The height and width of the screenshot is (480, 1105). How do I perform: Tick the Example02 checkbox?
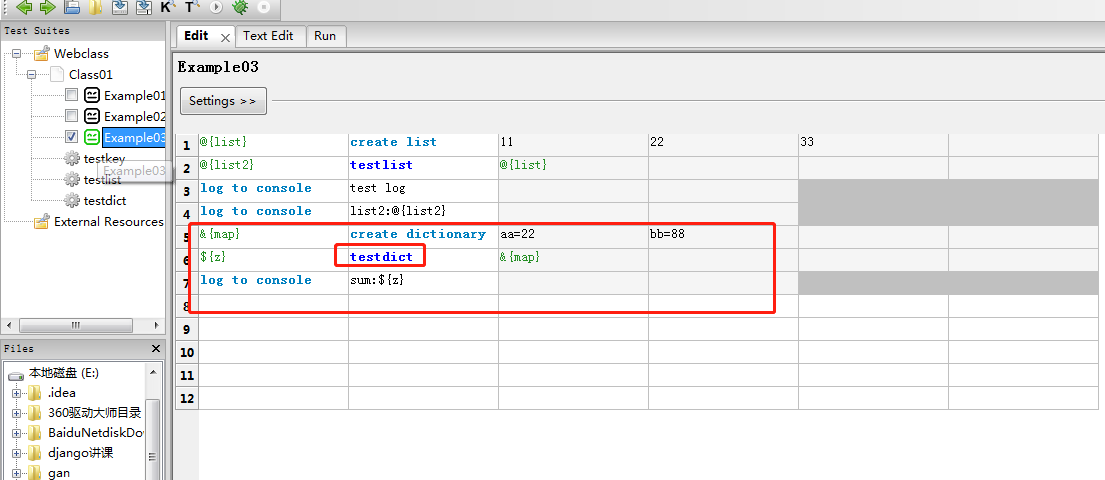[x=71, y=116]
